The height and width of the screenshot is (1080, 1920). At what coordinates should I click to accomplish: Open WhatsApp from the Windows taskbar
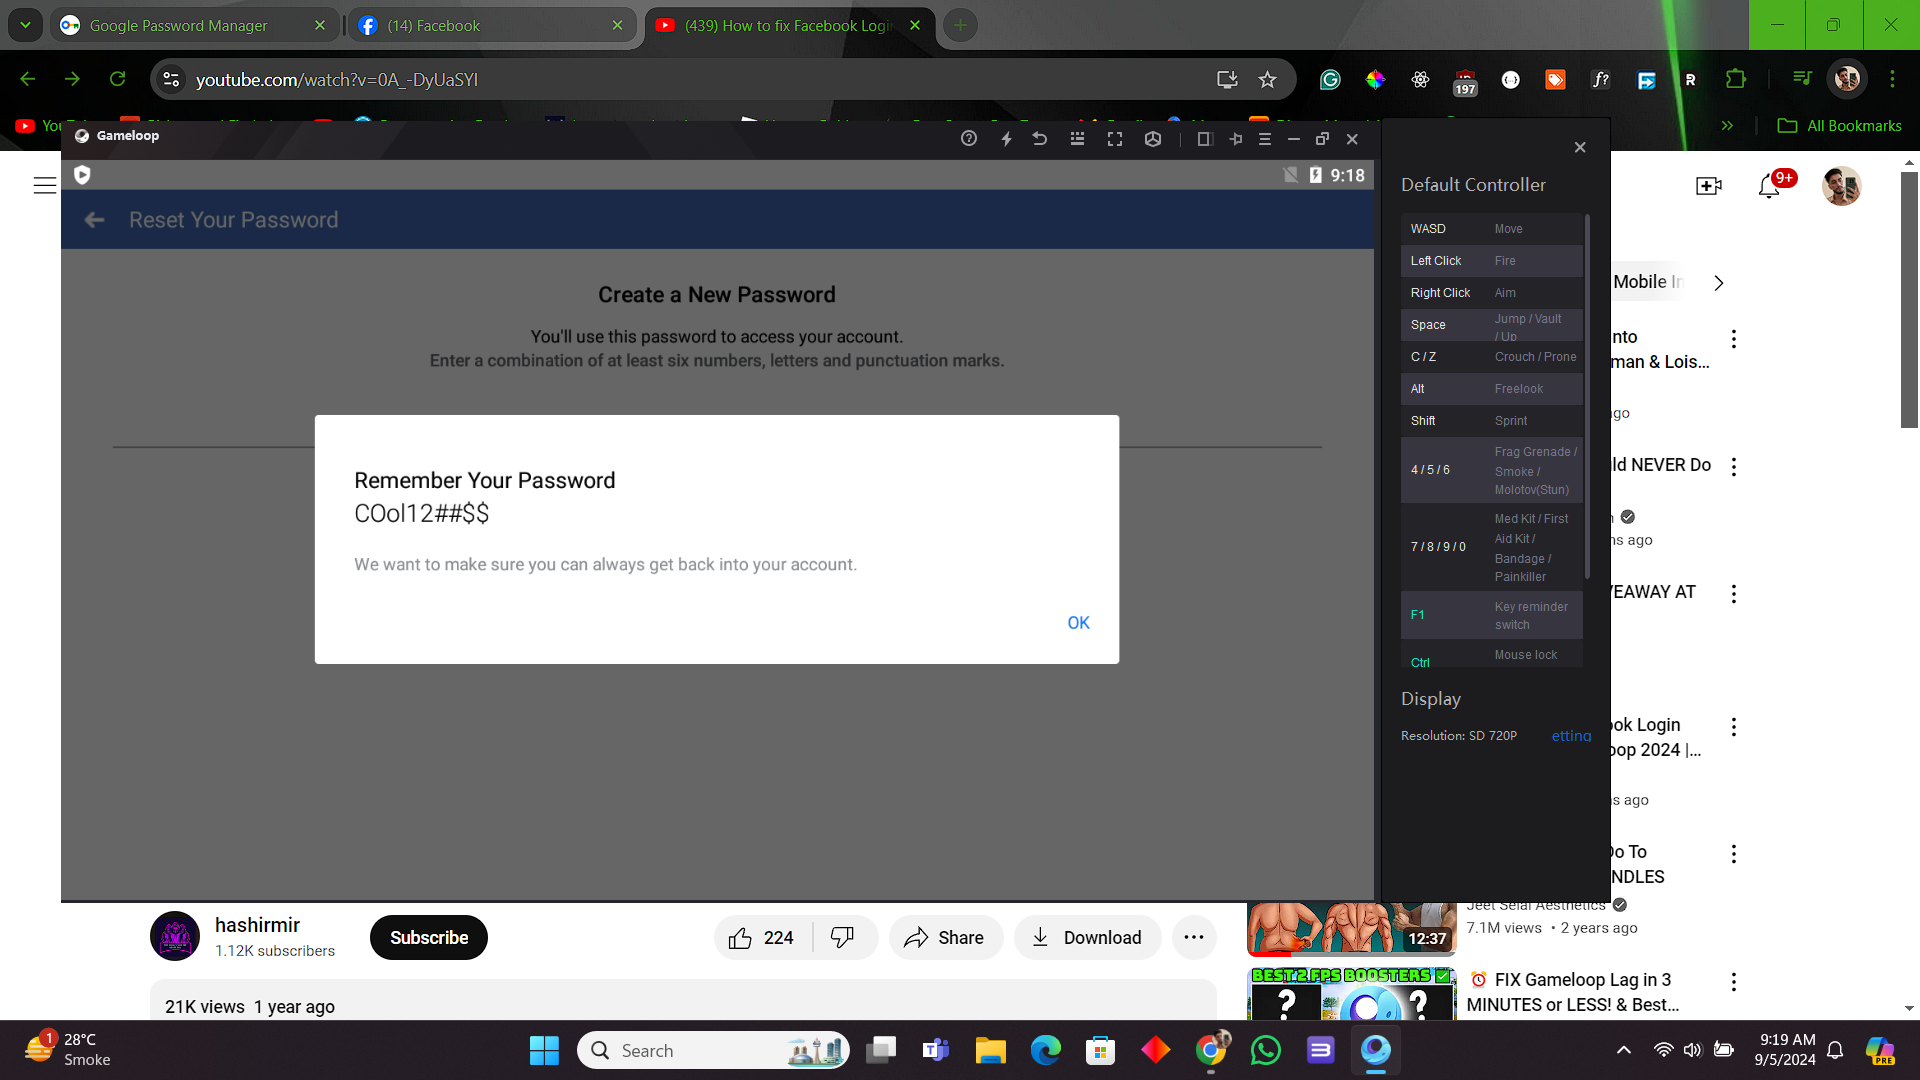pyautogui.click(x=1265, y=1051)
